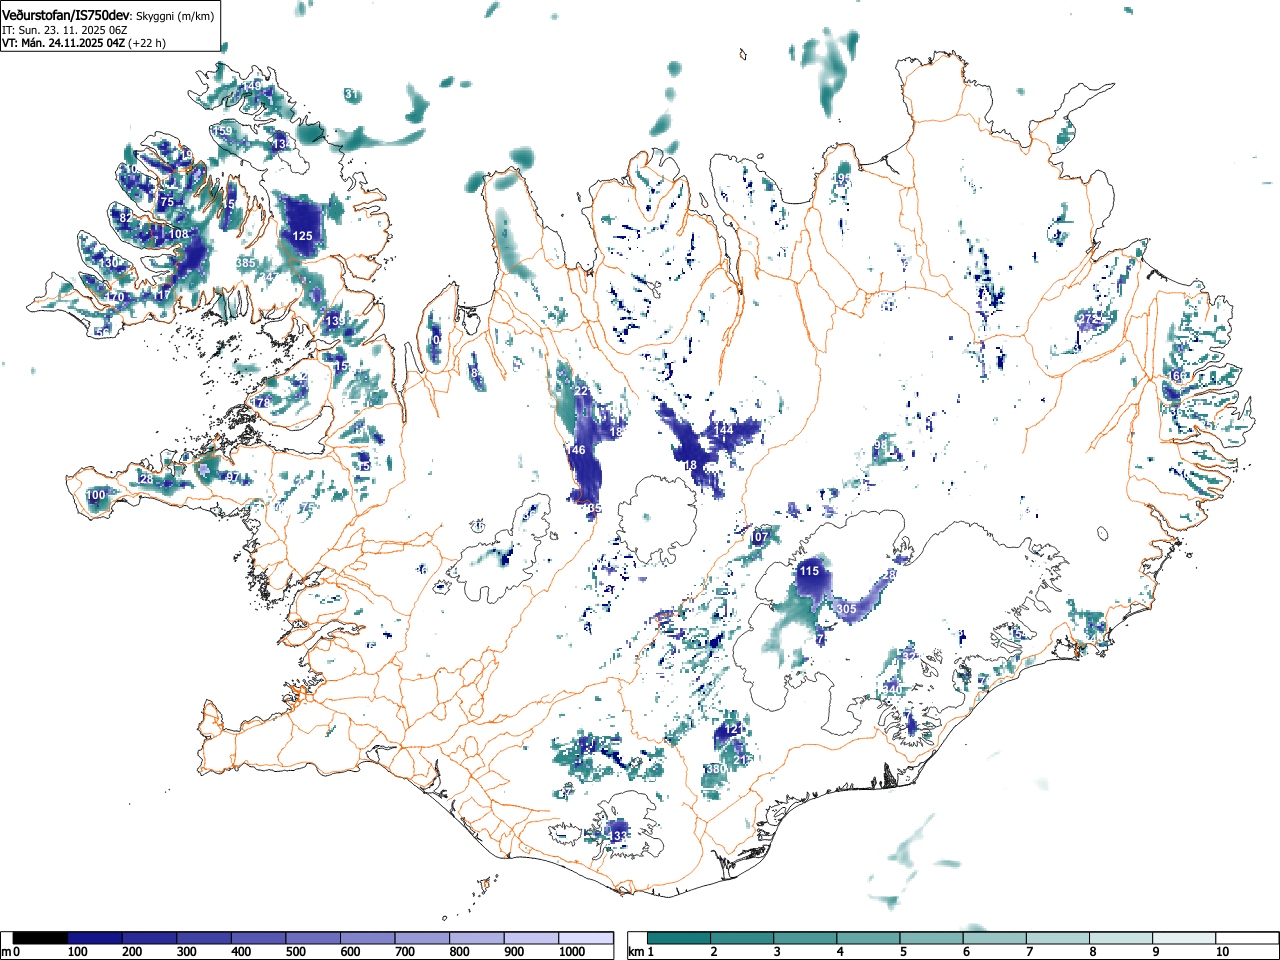Screen dimensions: 1280x960
Task: Click the '82' visibility value on the map
Action: coord(125,218)
